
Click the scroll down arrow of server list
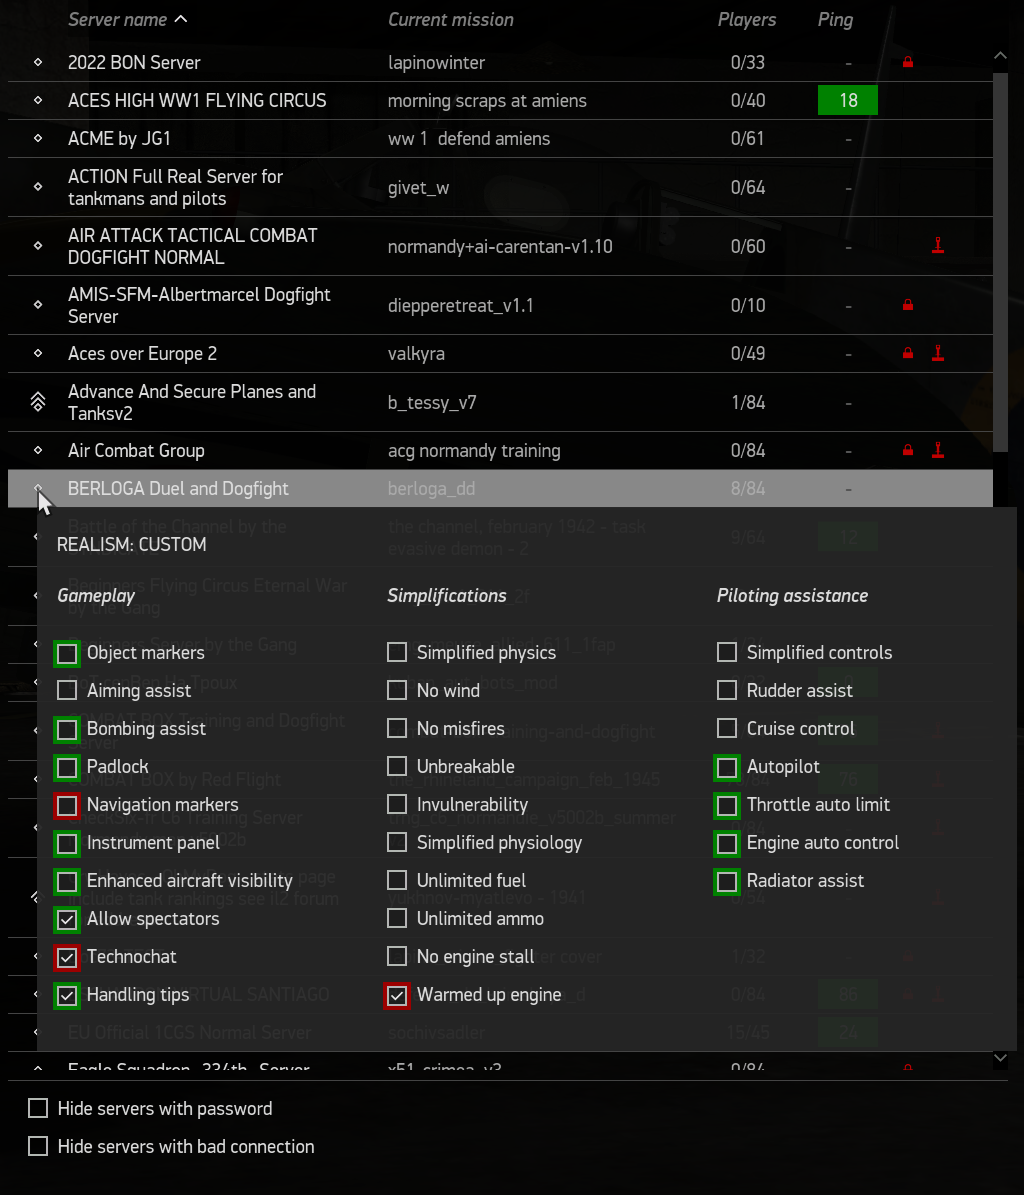pyautogui.click(x=1000, y=1057)
